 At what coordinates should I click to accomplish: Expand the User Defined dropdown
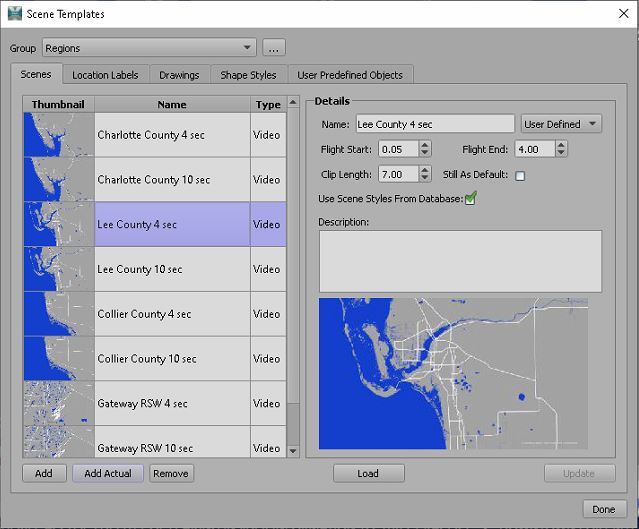pos(561,124)
